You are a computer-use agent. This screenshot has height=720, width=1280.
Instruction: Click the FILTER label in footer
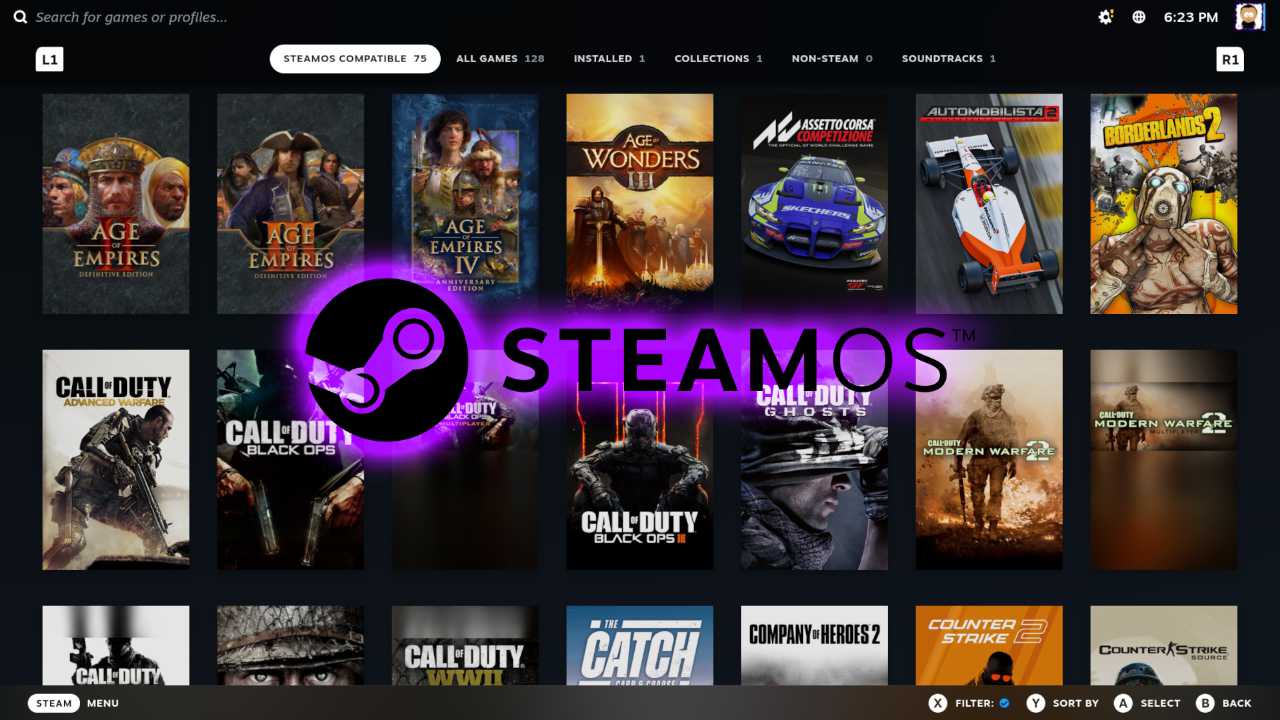tap(974, 703)
